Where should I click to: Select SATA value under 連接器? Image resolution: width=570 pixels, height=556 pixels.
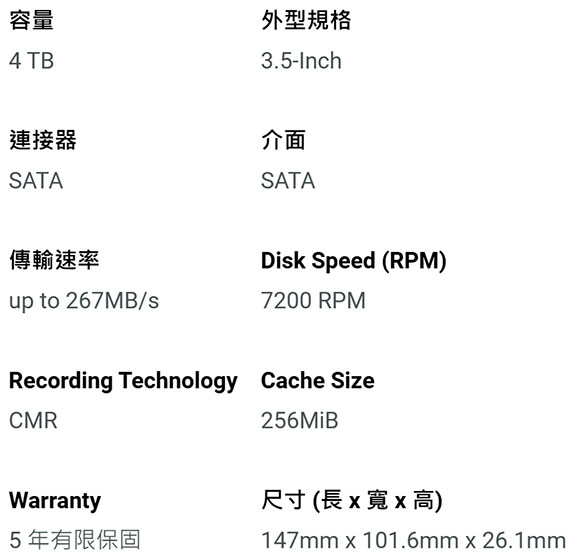[x=36, y=181]
